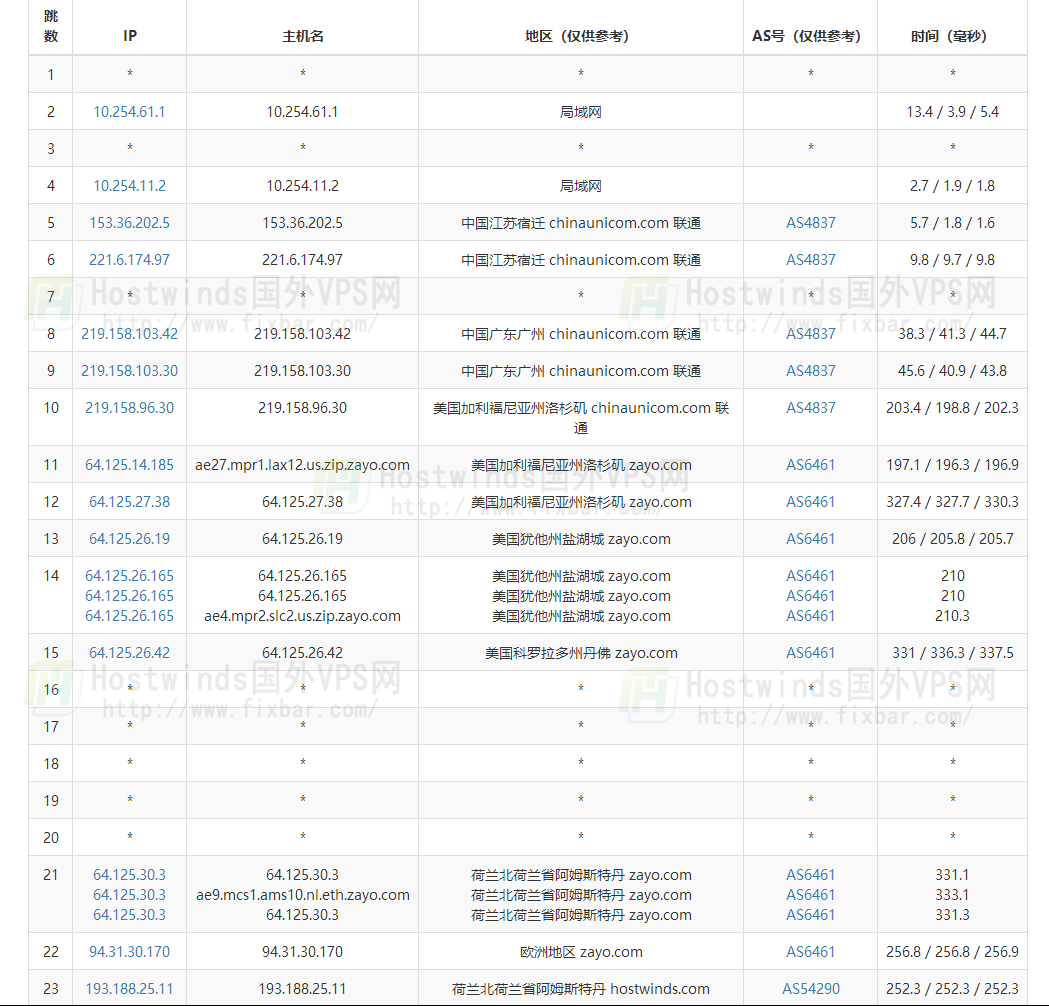Click time value 2.7 / 1.9 / 1.8
The width and height of the screenshot is (1049, 1006).
(952, 186)
